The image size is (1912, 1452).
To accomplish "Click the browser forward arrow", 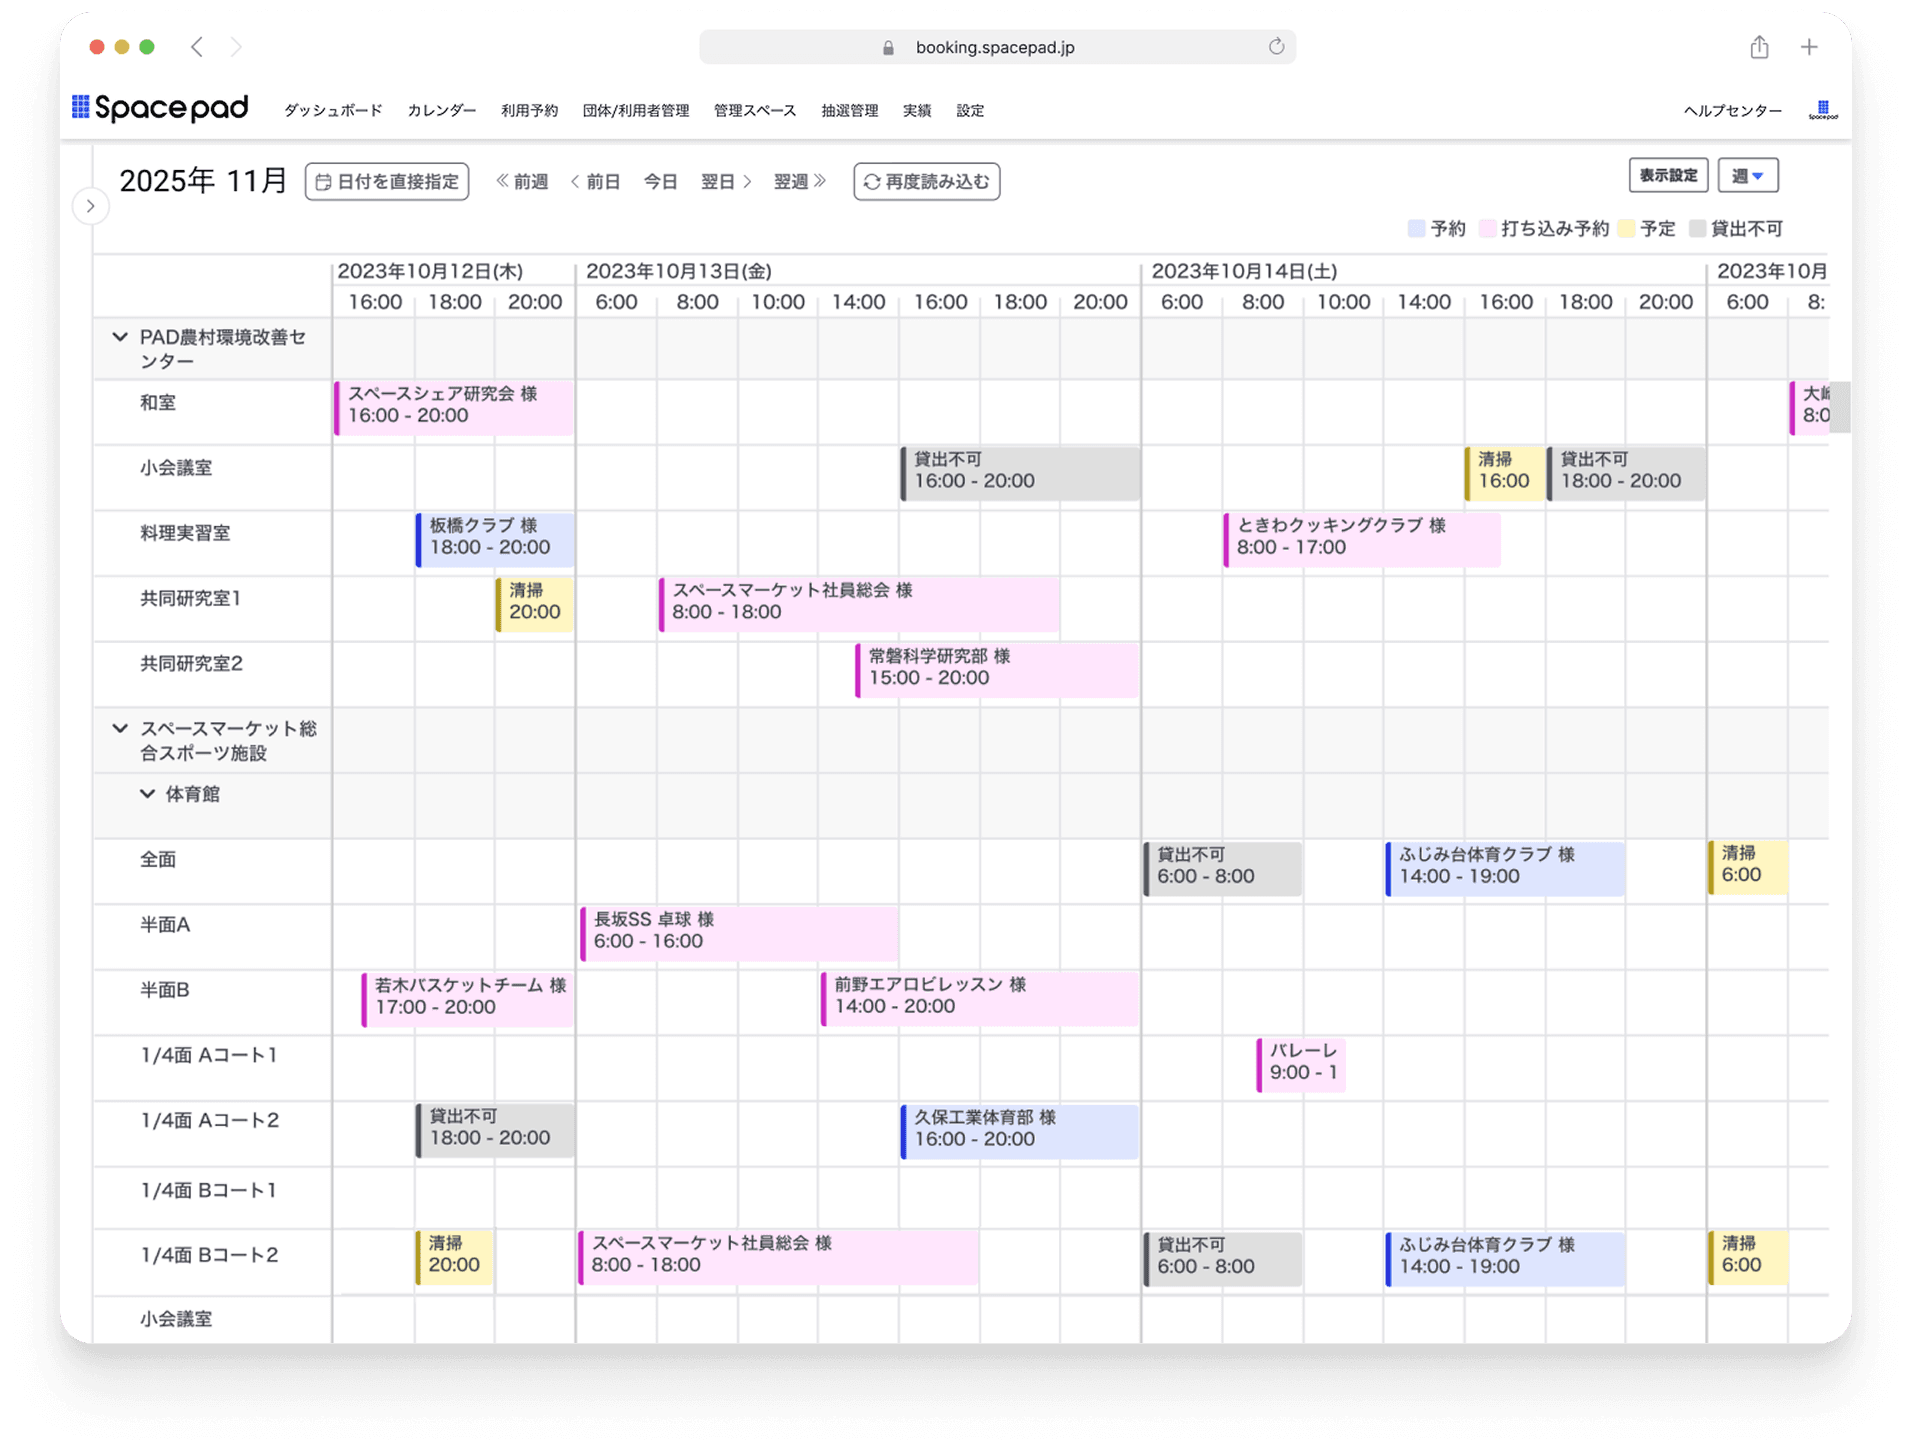I will [x=236, y=47].
